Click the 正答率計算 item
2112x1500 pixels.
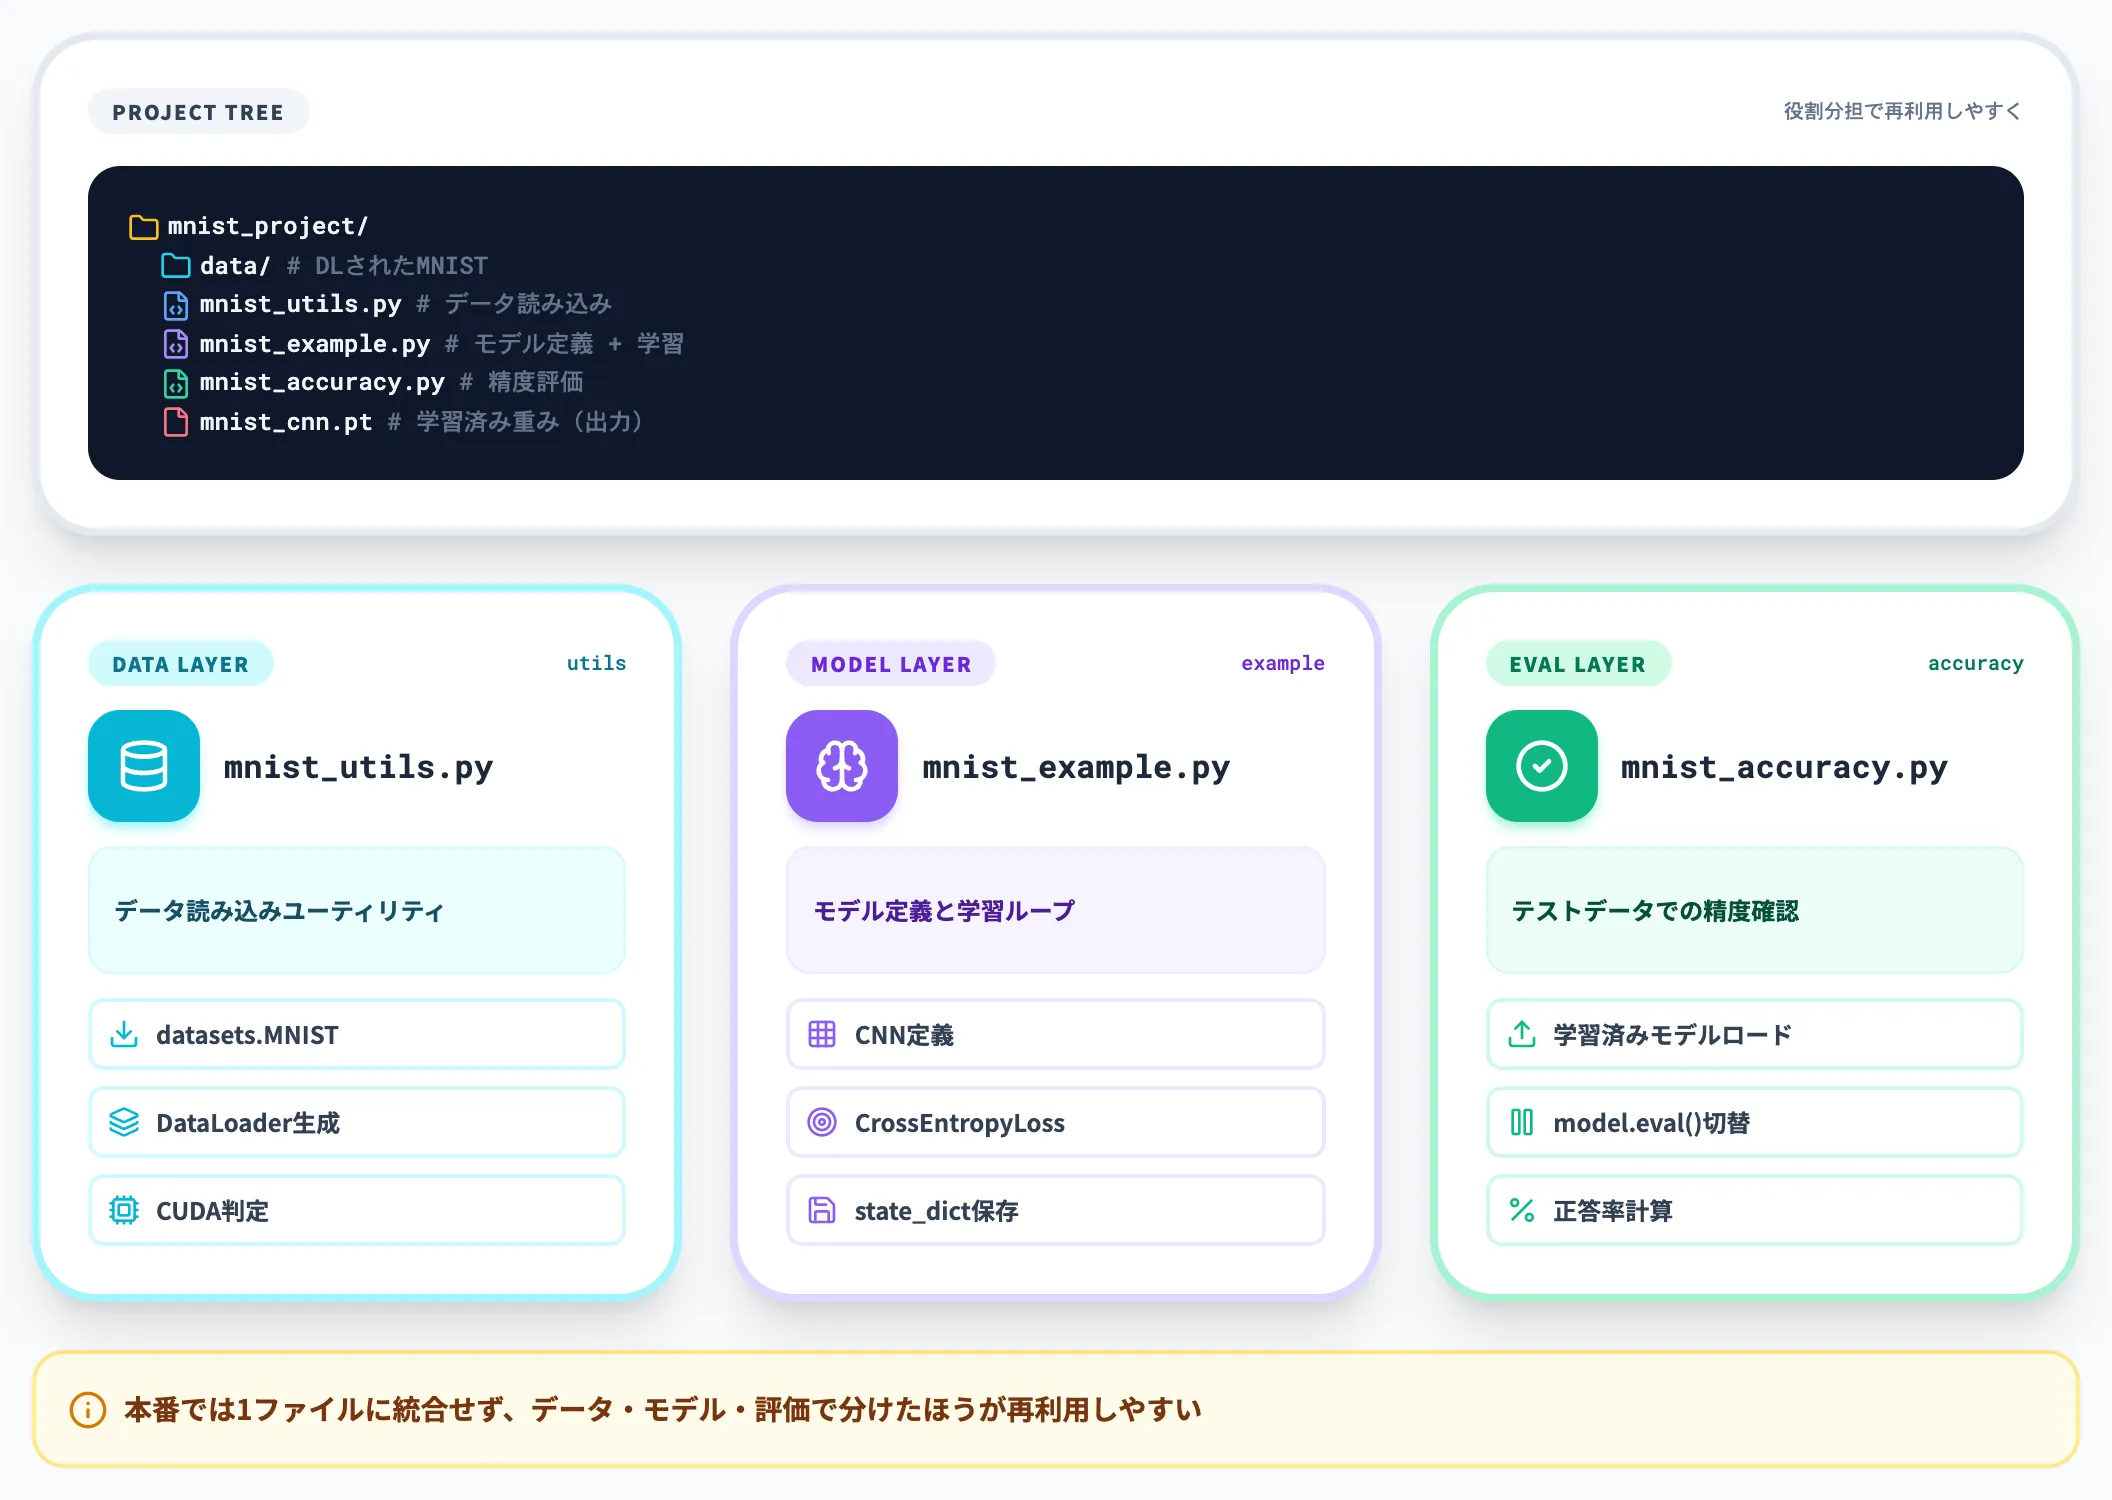click(x=1755, y=1210)
